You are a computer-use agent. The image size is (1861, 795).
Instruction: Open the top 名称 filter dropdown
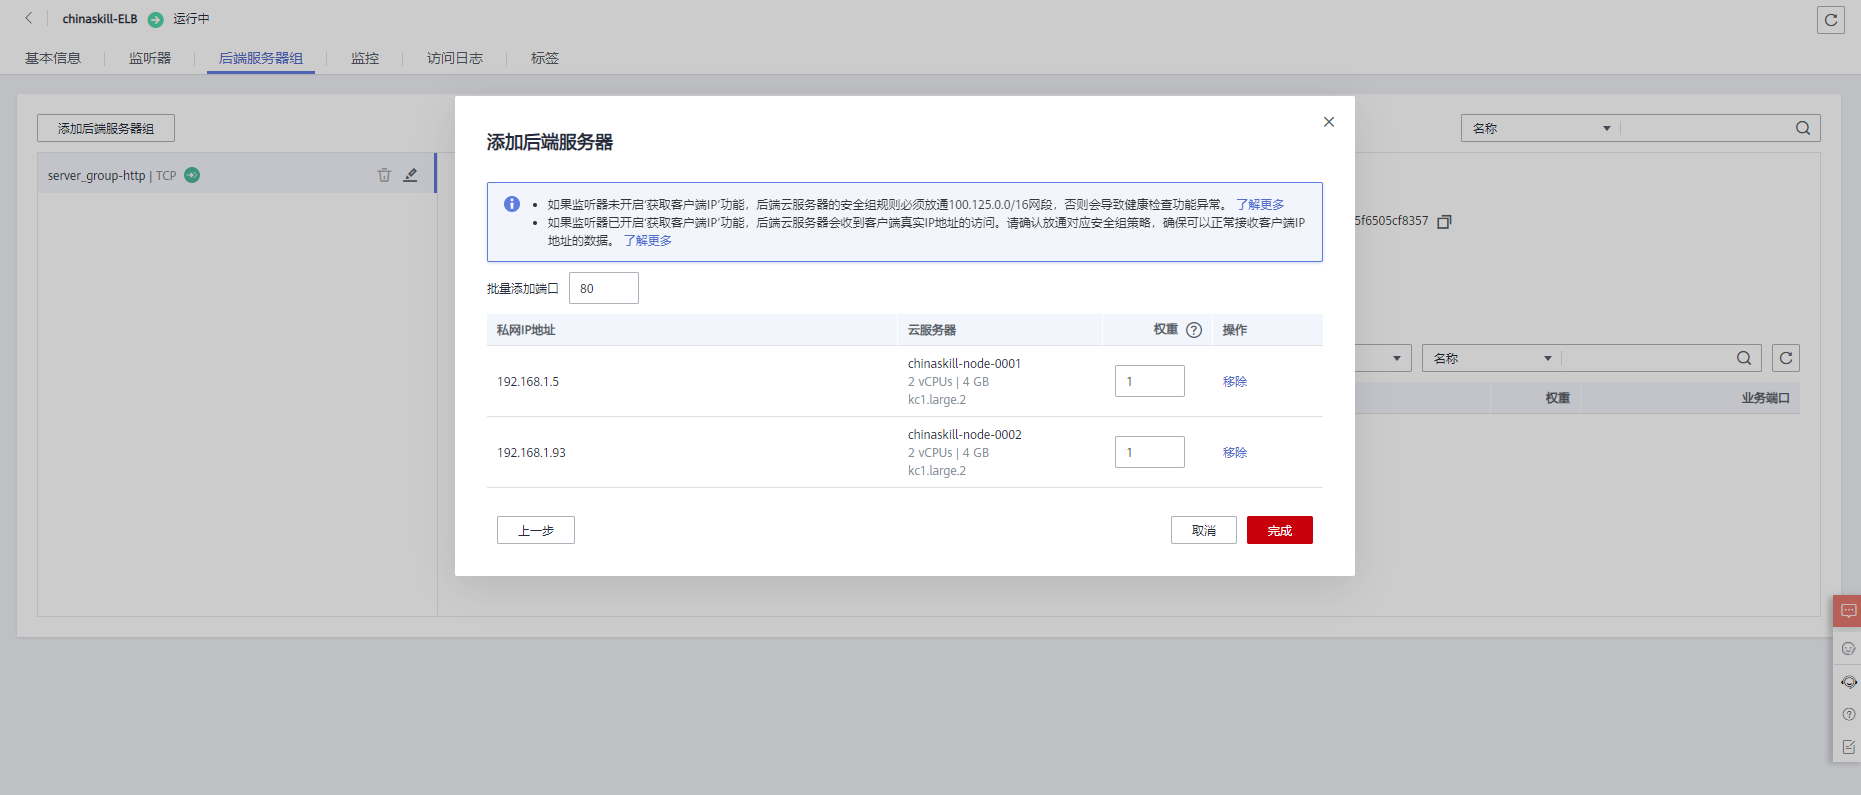click(x=1540, y=128)
